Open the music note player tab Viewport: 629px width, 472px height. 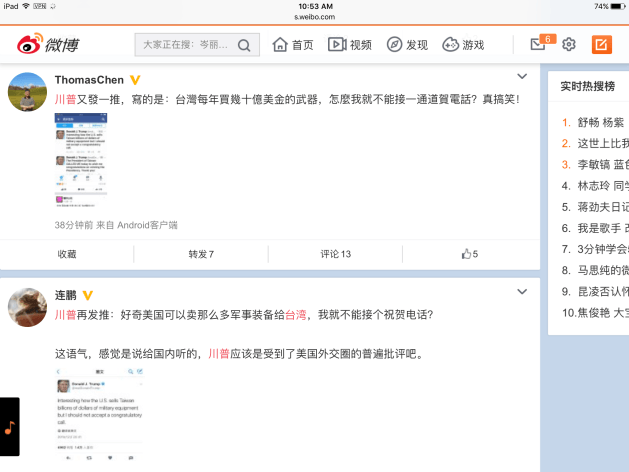pyautogui.click(x=10, y=427)
